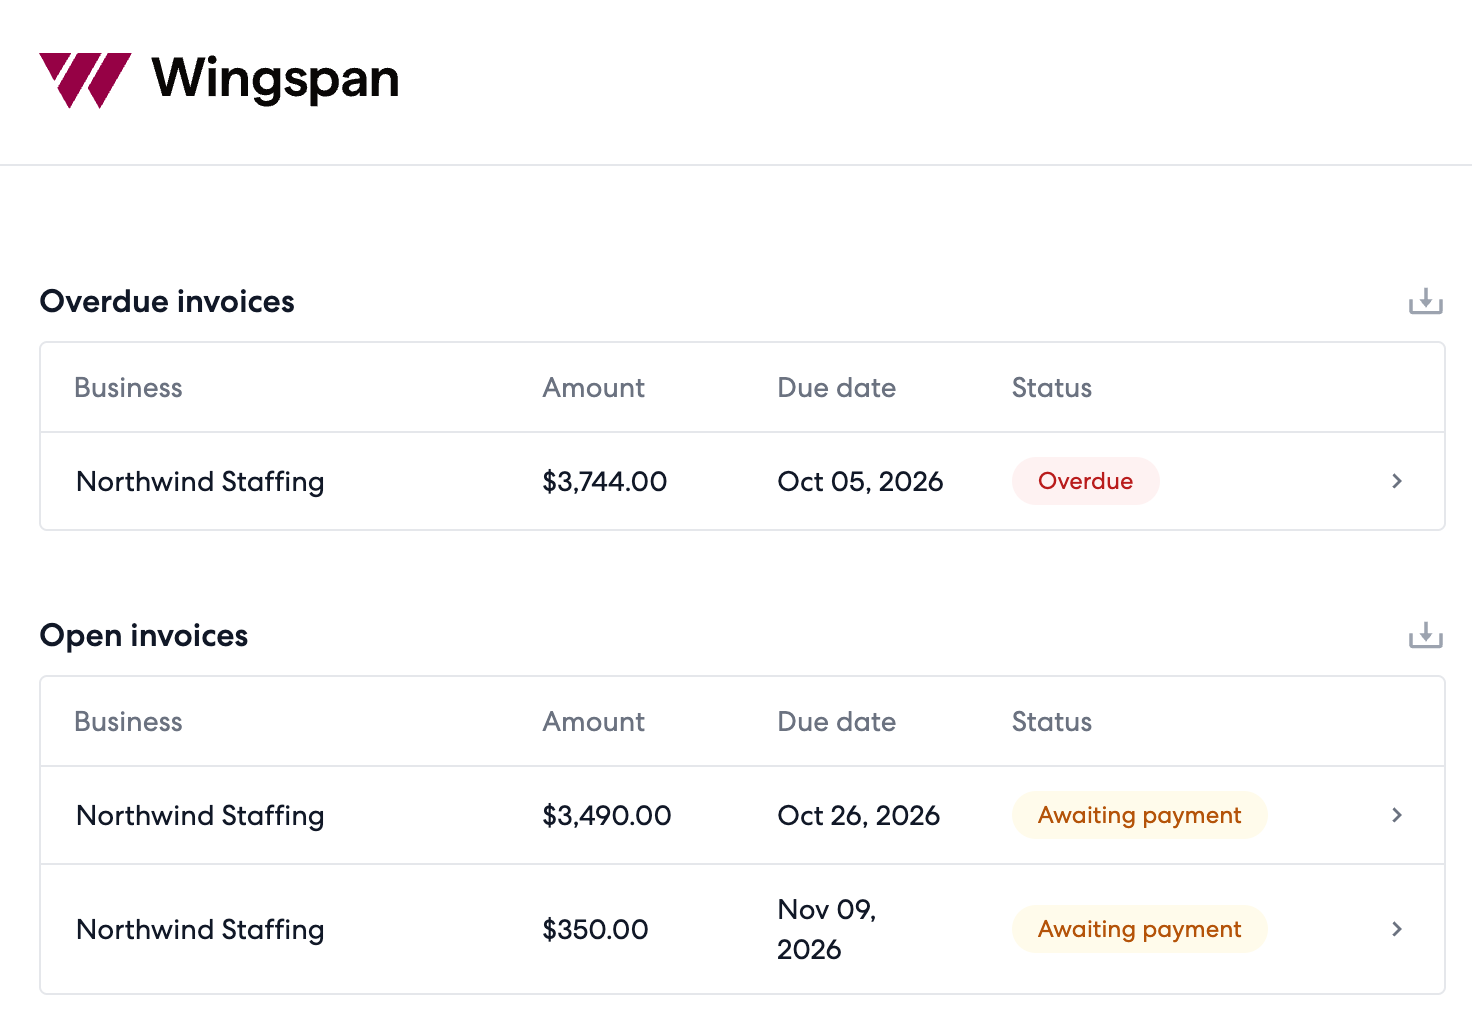Click the Overdue invoices heading
Image resolution: width=1472 pixels, height=1024 pixels.
click(x=167, y=301)
